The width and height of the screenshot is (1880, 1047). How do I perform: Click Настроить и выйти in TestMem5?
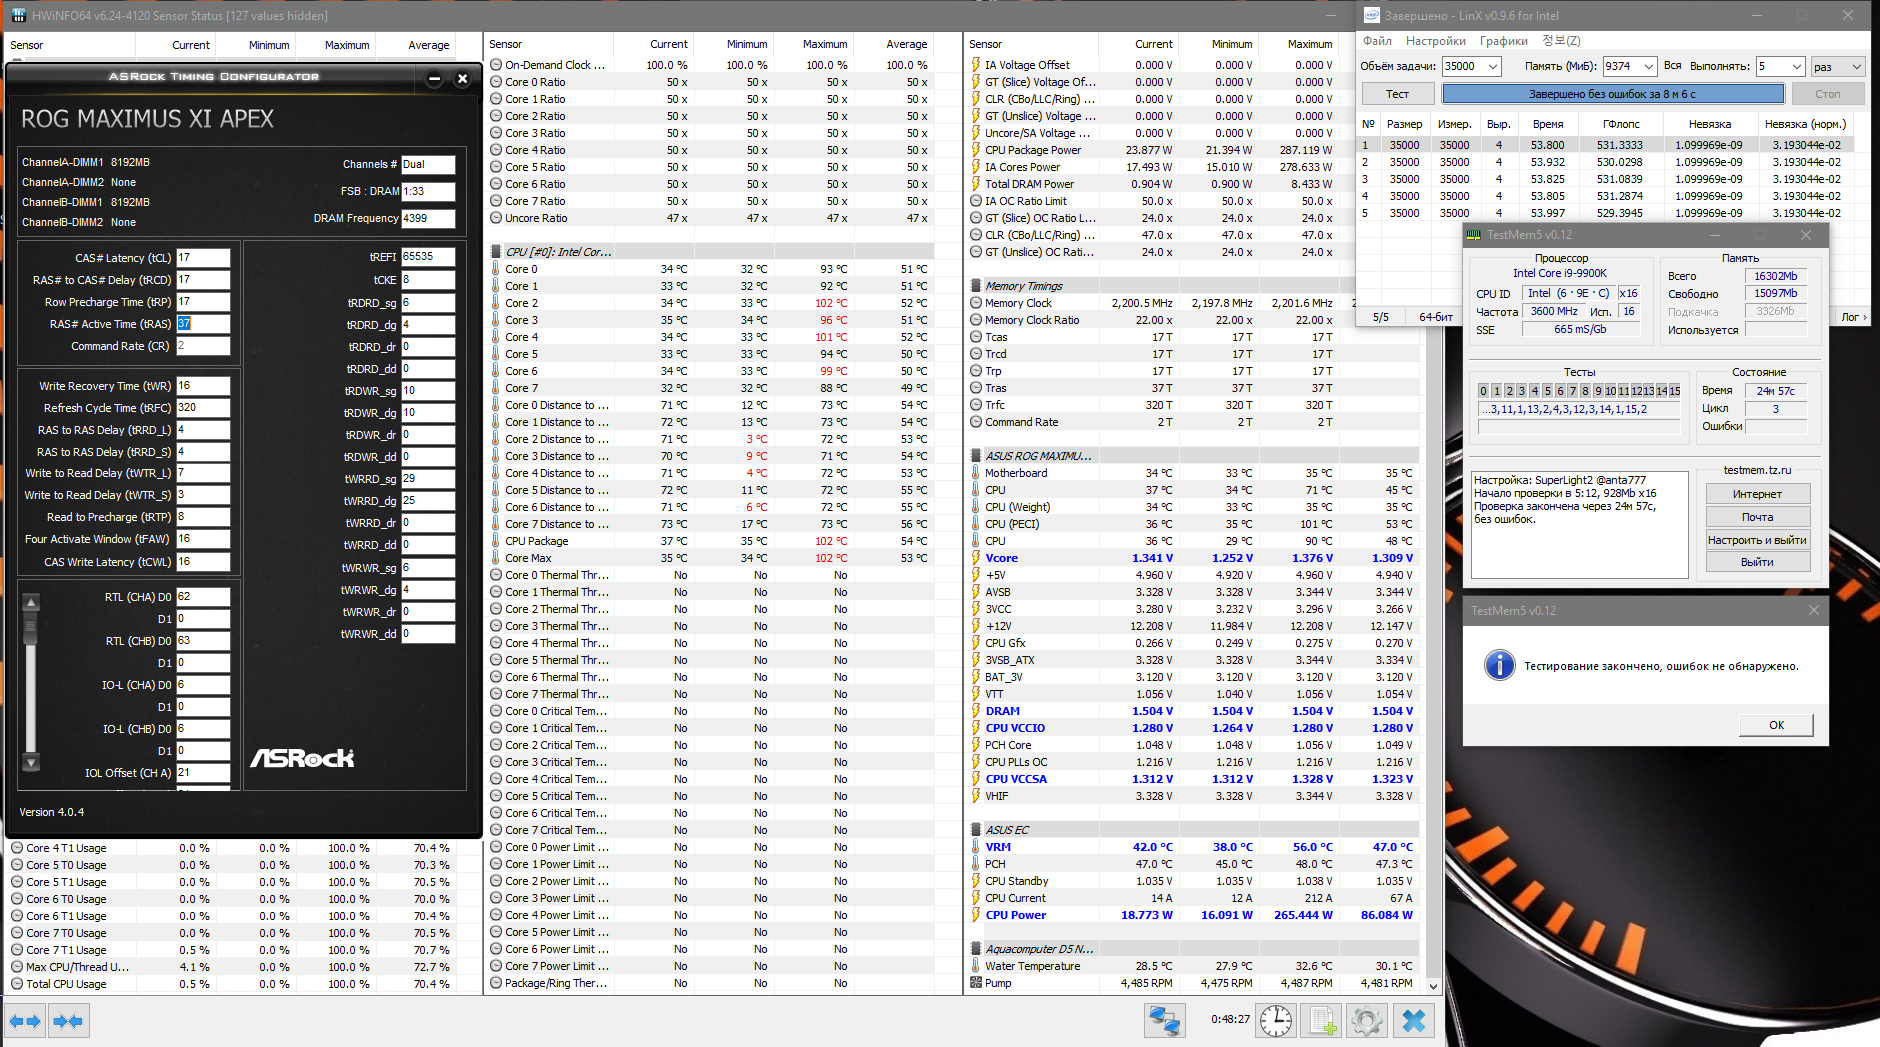coord(1757,540)
